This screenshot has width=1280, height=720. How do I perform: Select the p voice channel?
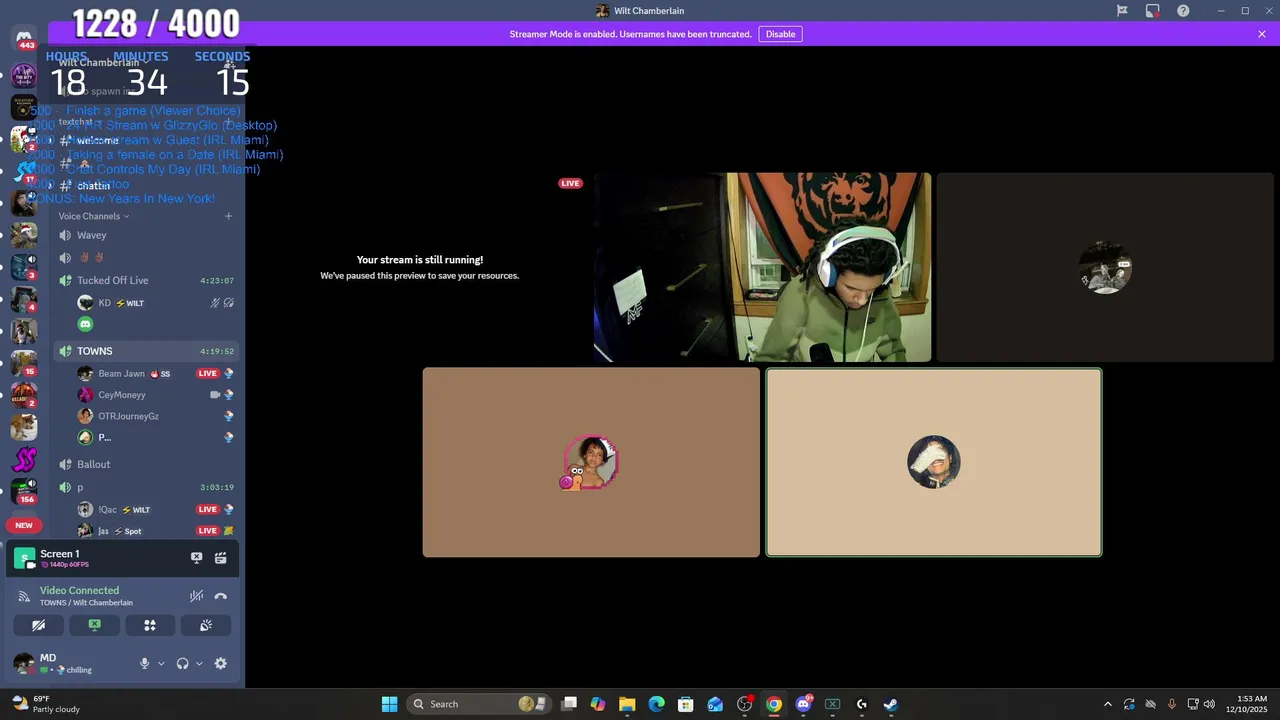pos(146,487)
